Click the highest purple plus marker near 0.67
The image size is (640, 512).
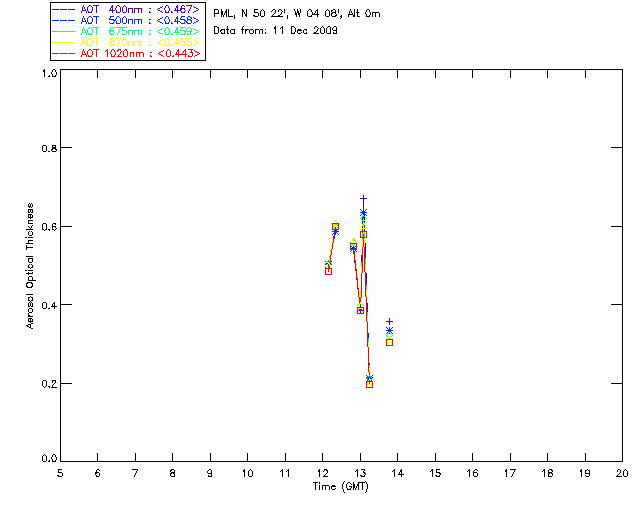click(363, 198)
